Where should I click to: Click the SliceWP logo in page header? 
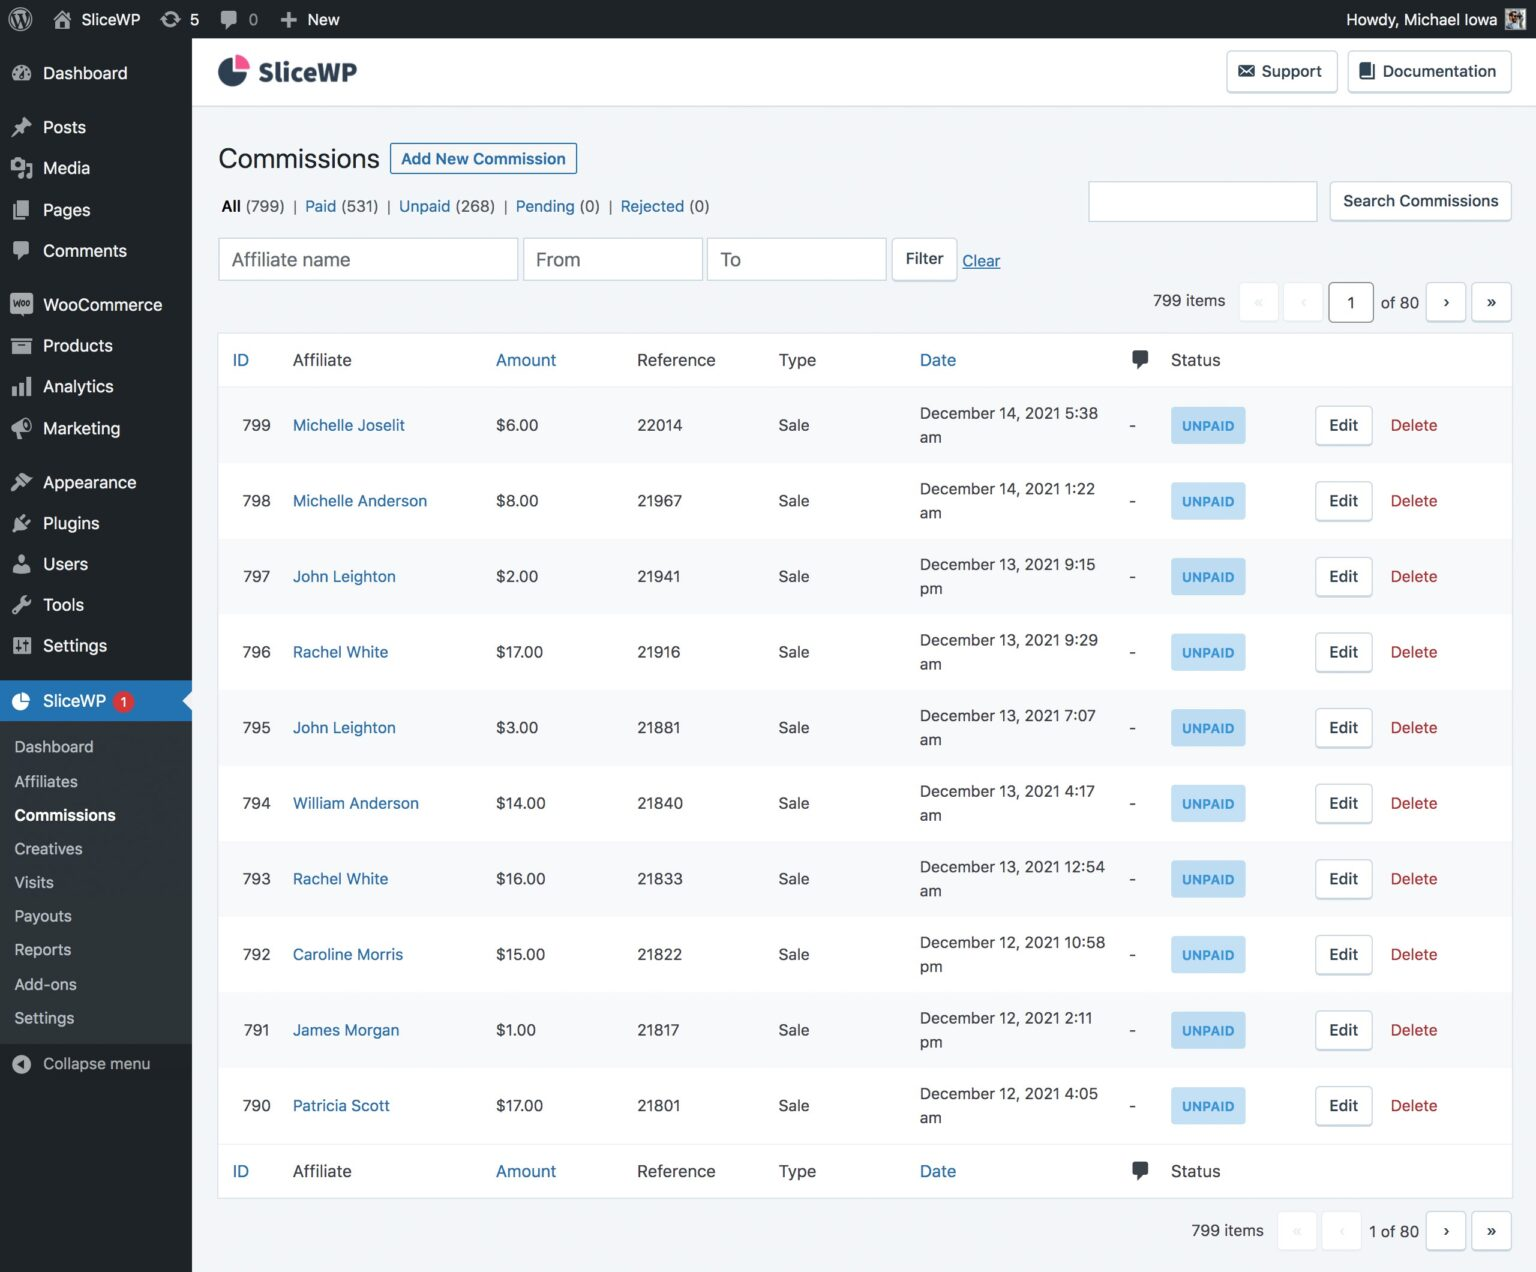(x=288, y=71)
